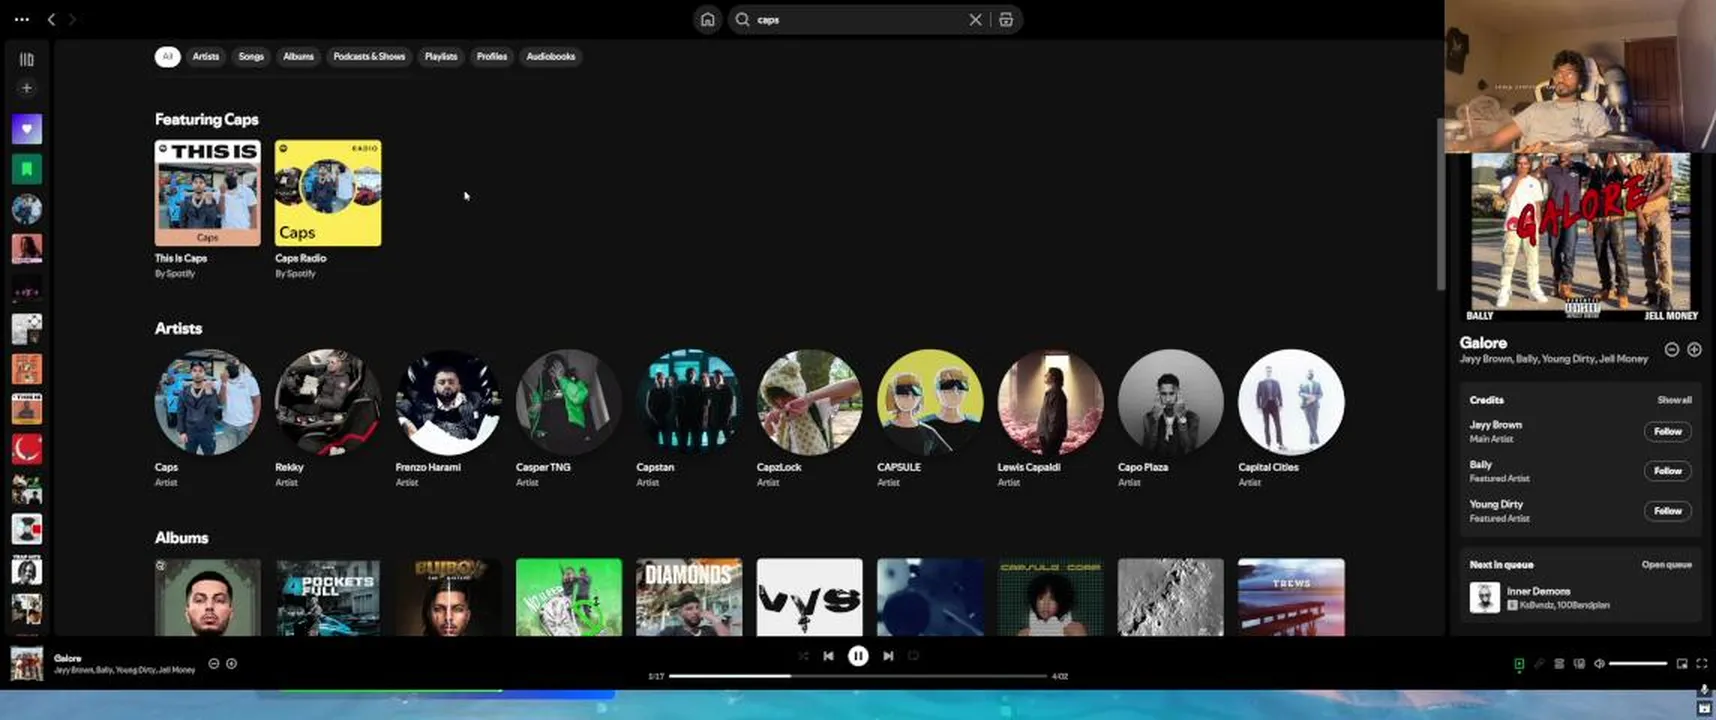1716x720 pixels.
Task: Open the three-dots menu at top left
Action: (22, 19)
